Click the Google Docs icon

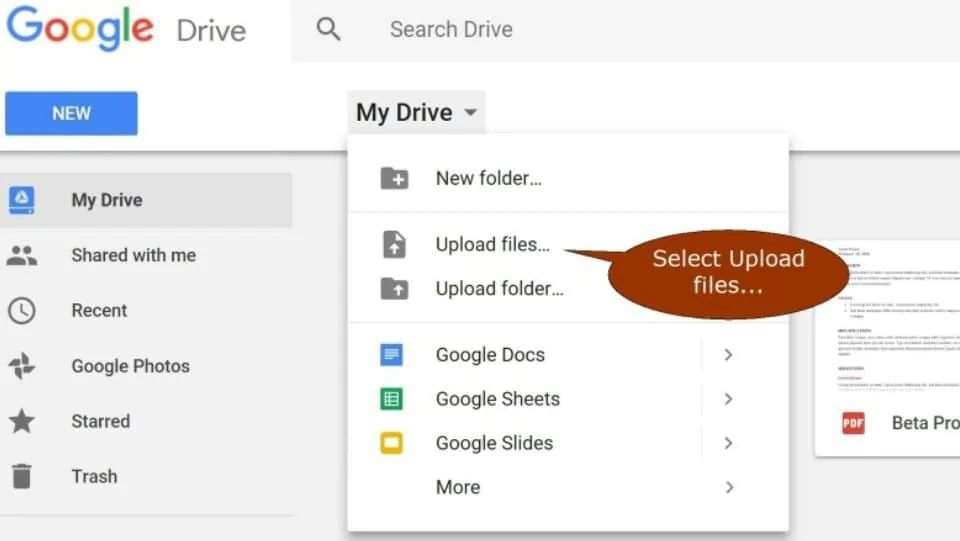click(391, 354)
